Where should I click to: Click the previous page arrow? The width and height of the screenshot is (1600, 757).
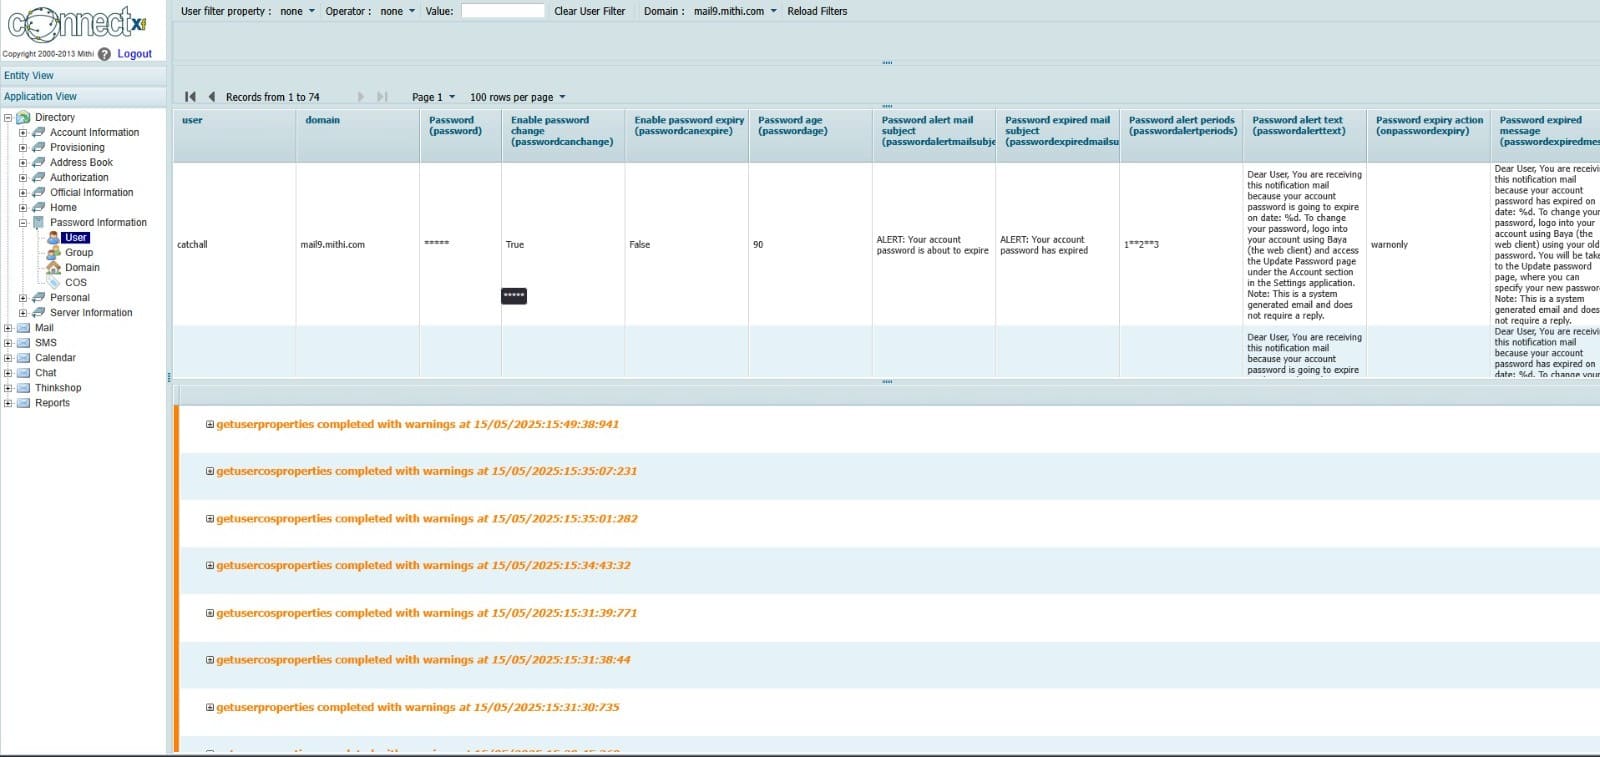point(212,97)
